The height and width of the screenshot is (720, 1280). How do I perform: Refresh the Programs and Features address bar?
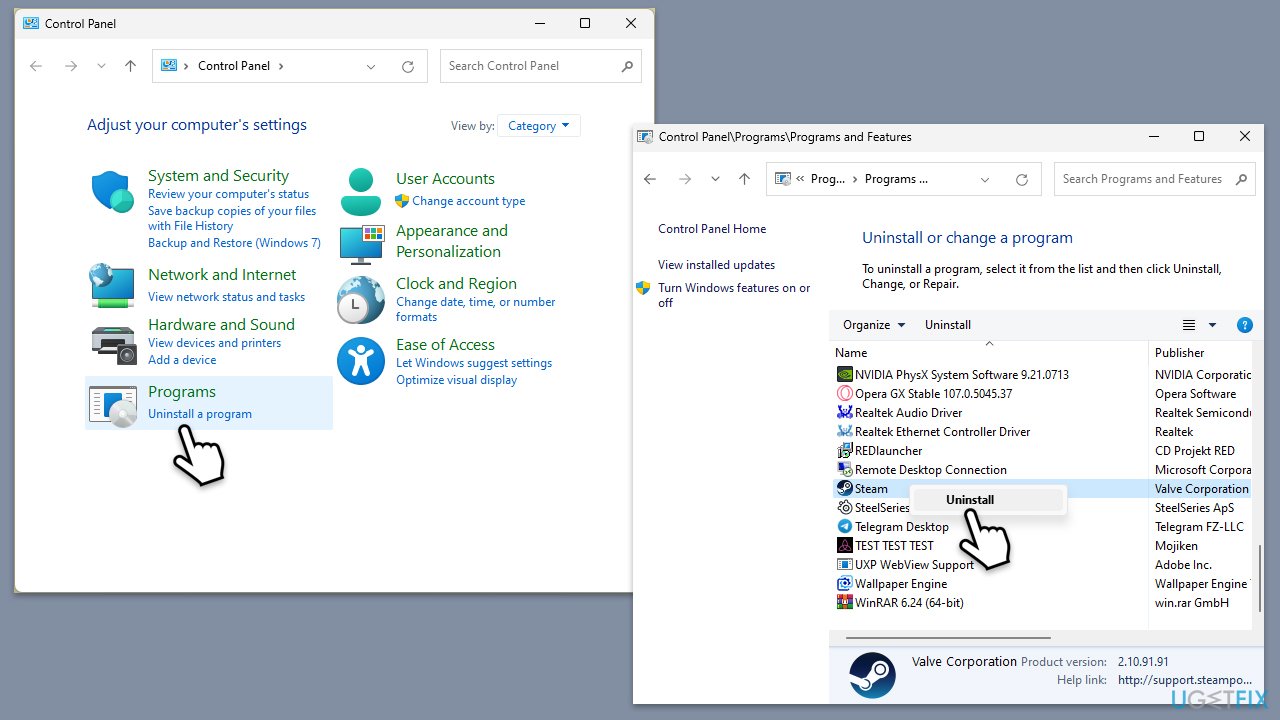click(x=1022, y=179)
